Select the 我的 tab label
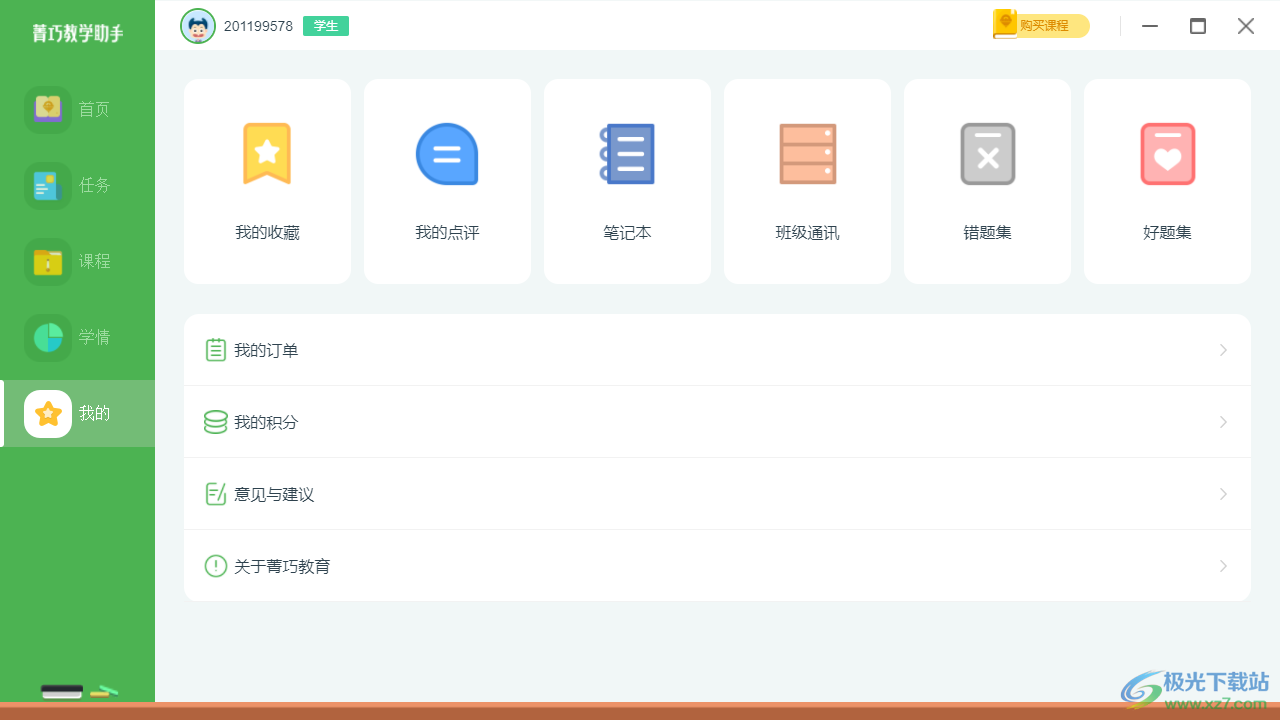This screenshot has width=1280, height=720. [94, 413]
